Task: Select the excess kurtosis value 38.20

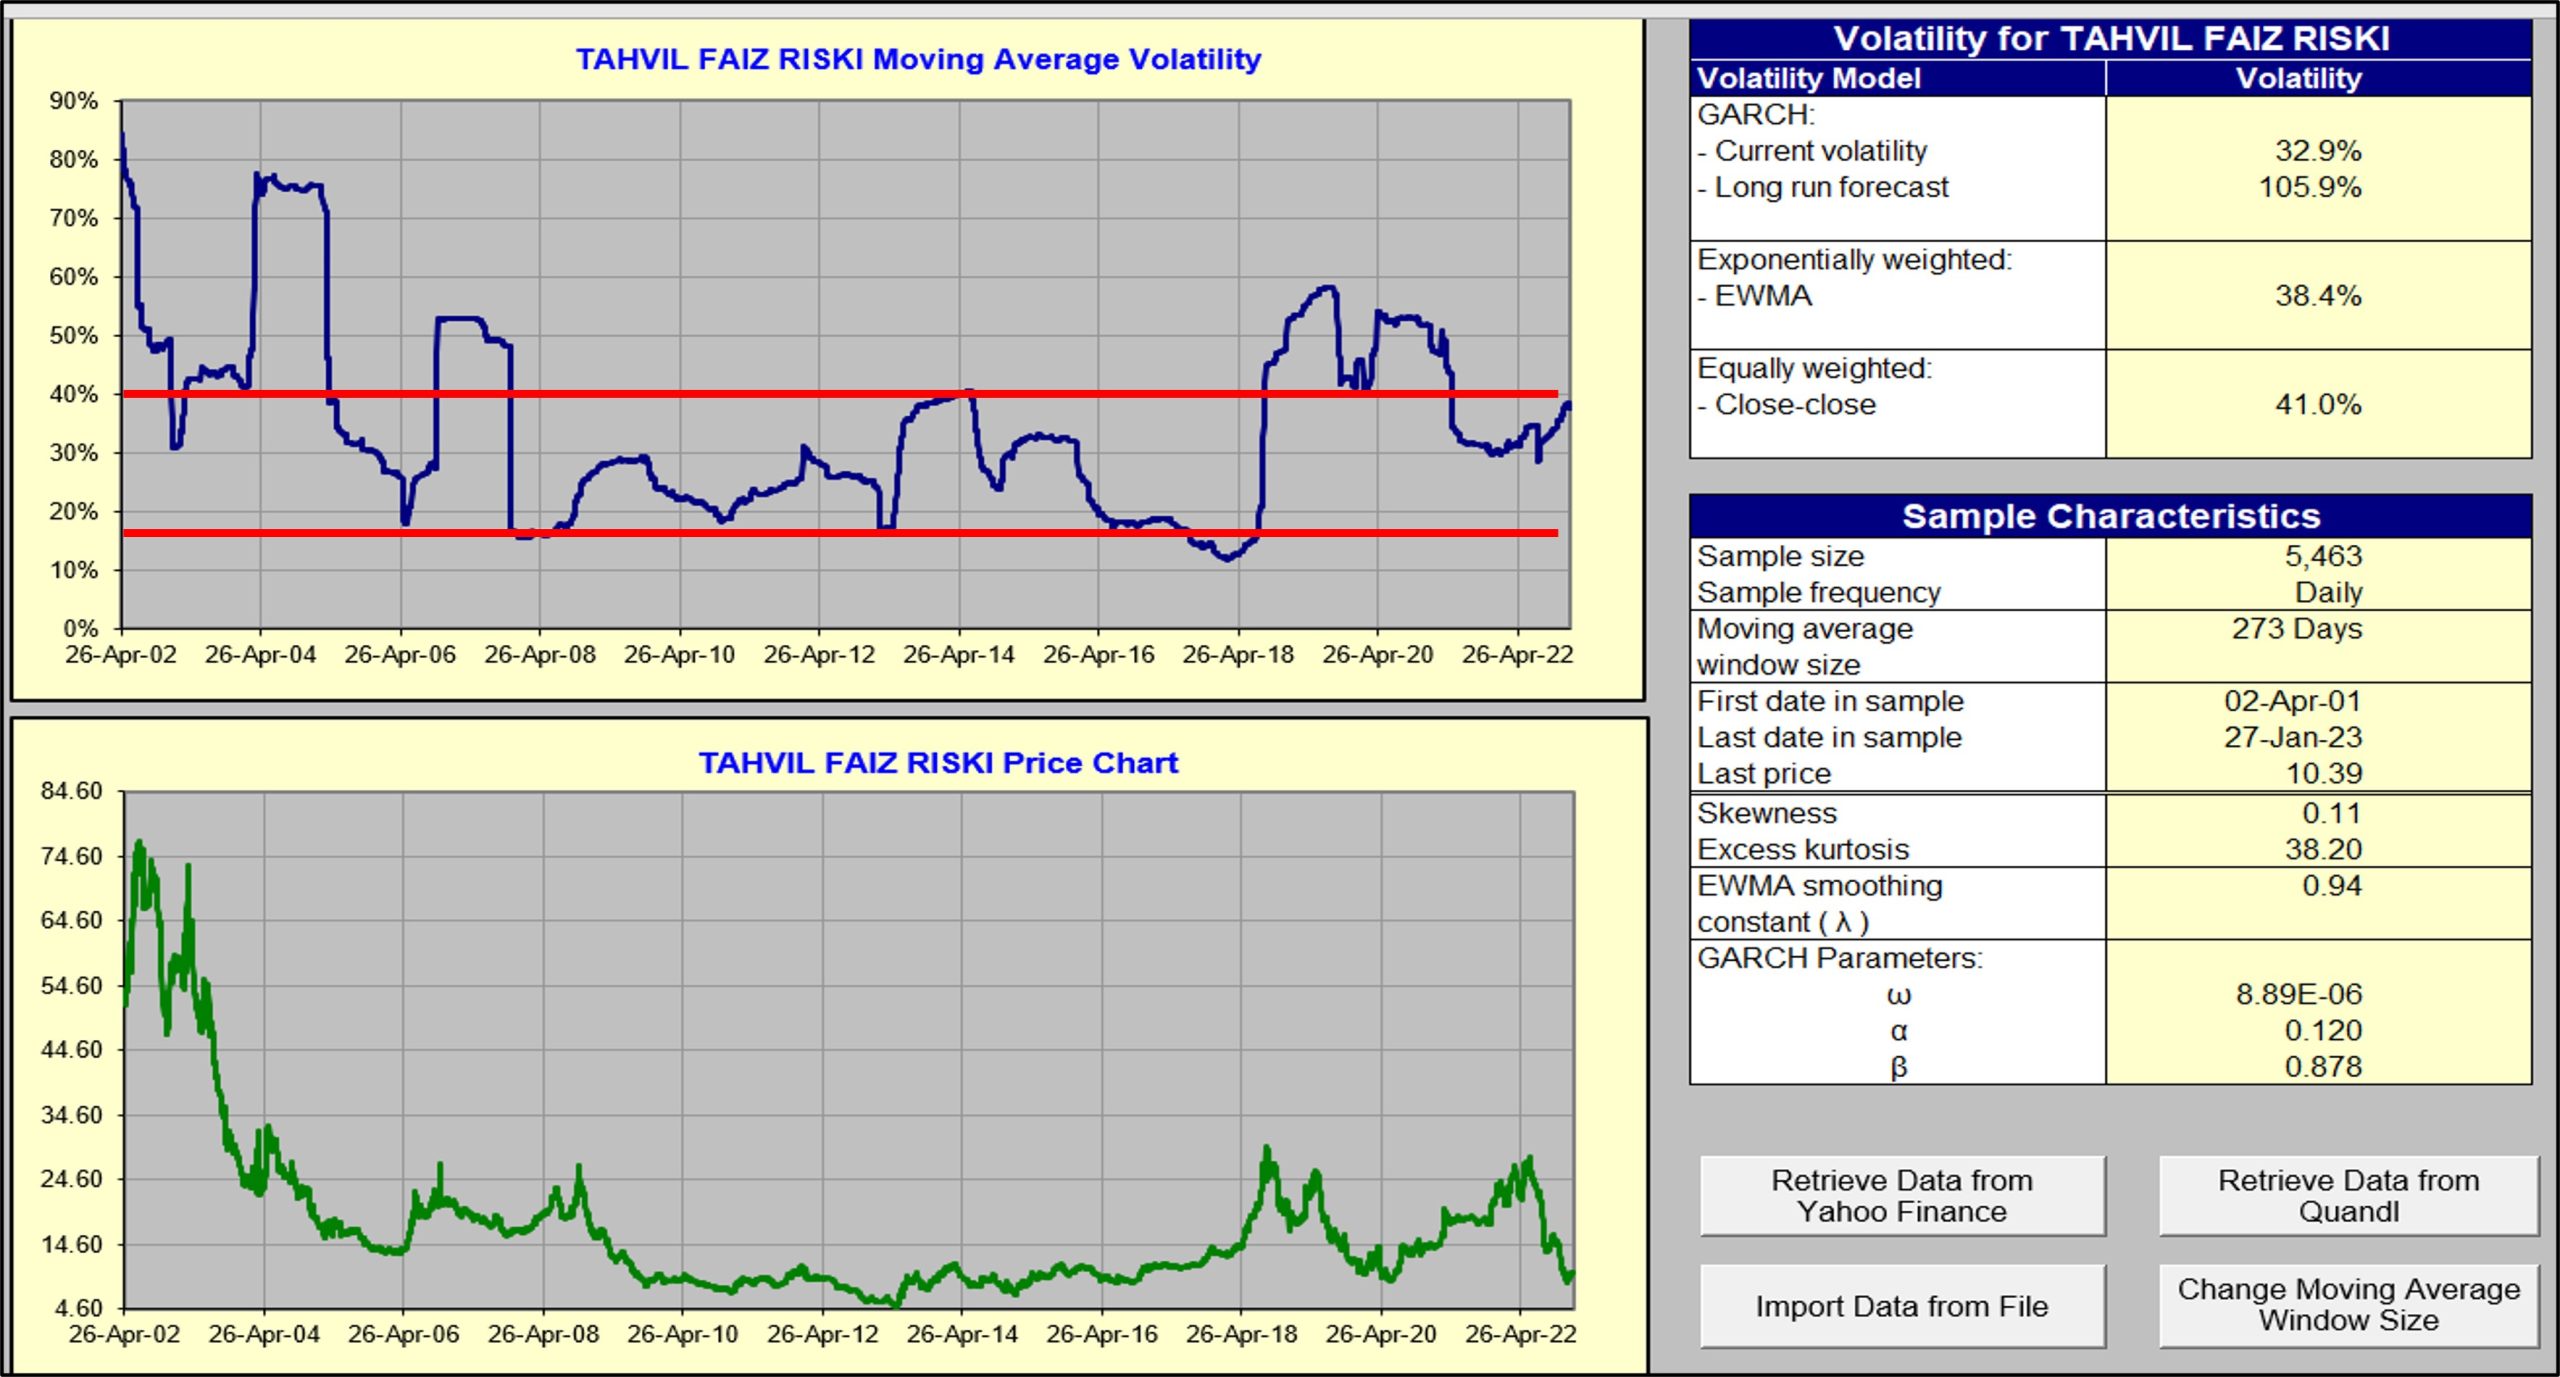Action: pyautogui.click(x=2324, y=849)
